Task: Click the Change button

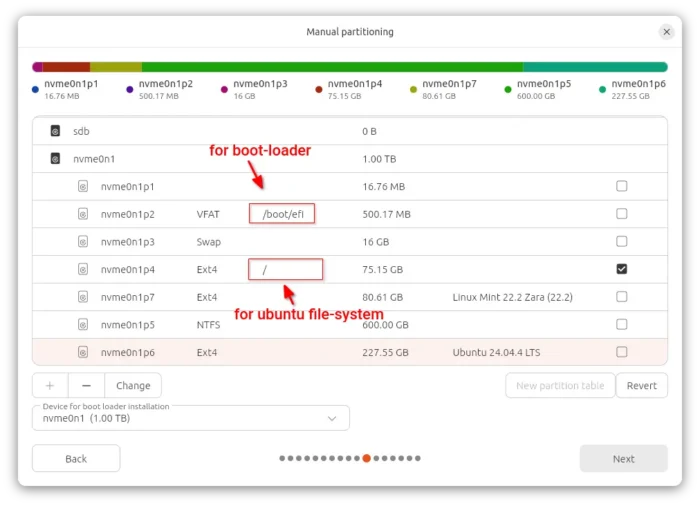Action: (133, 386)
